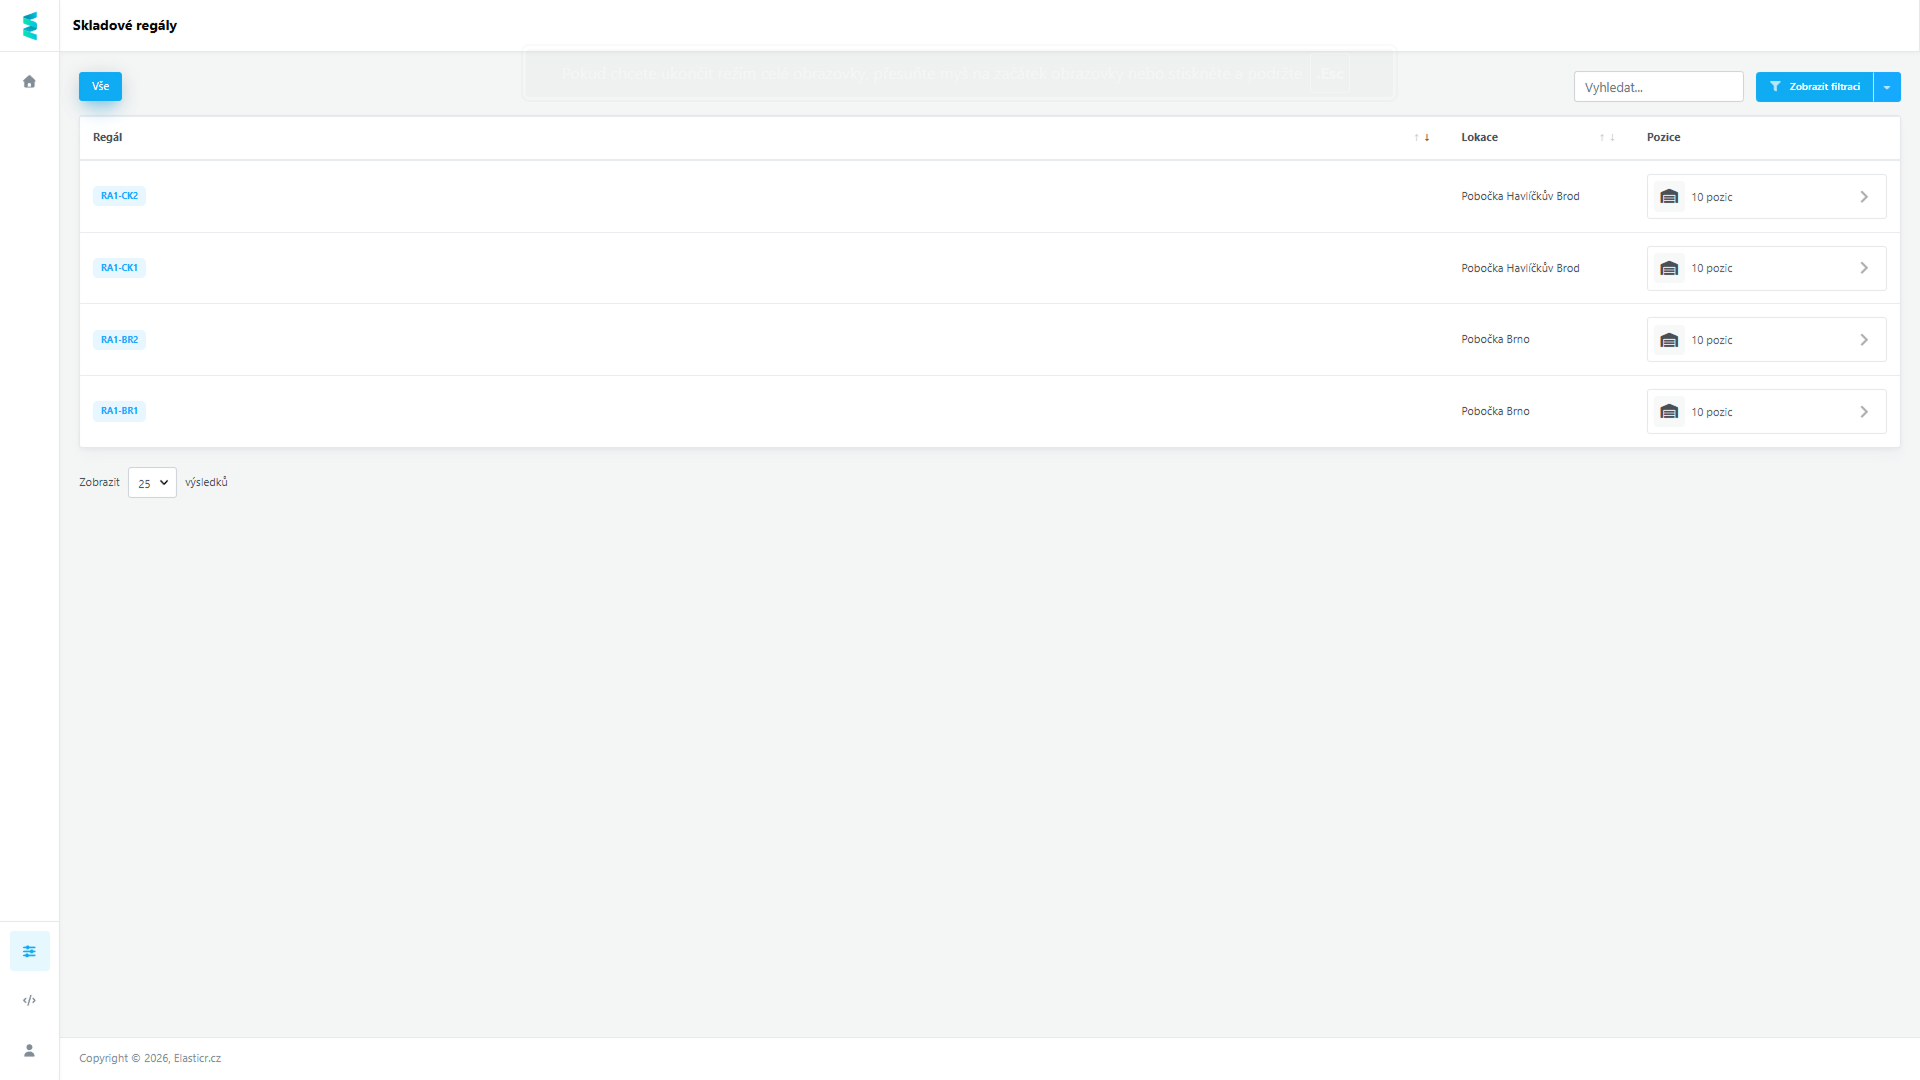The image size is (1920, 1080).
Task: Open the user profile sidebar icon
Action: (x=30, y=1050)
